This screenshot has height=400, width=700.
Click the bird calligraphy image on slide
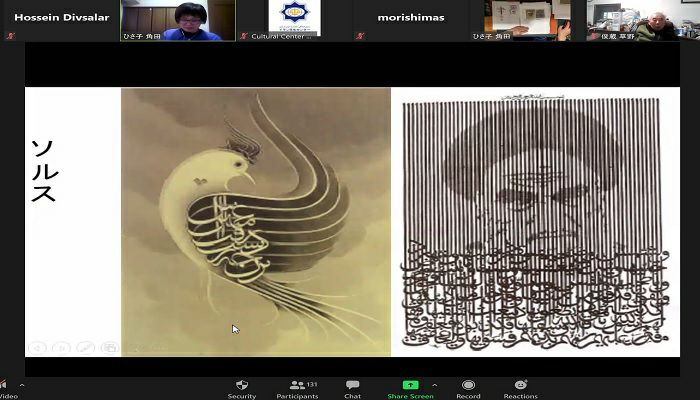[x=256, y=221]
